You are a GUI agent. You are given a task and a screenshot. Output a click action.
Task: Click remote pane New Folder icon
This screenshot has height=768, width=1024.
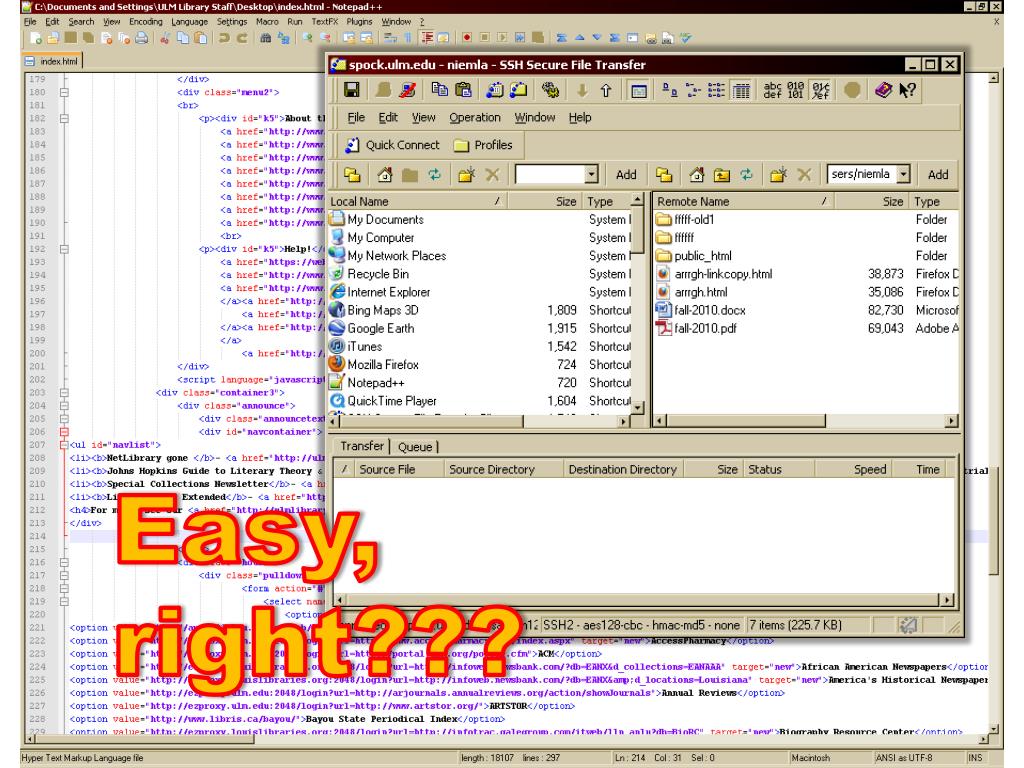click(778, 174)
